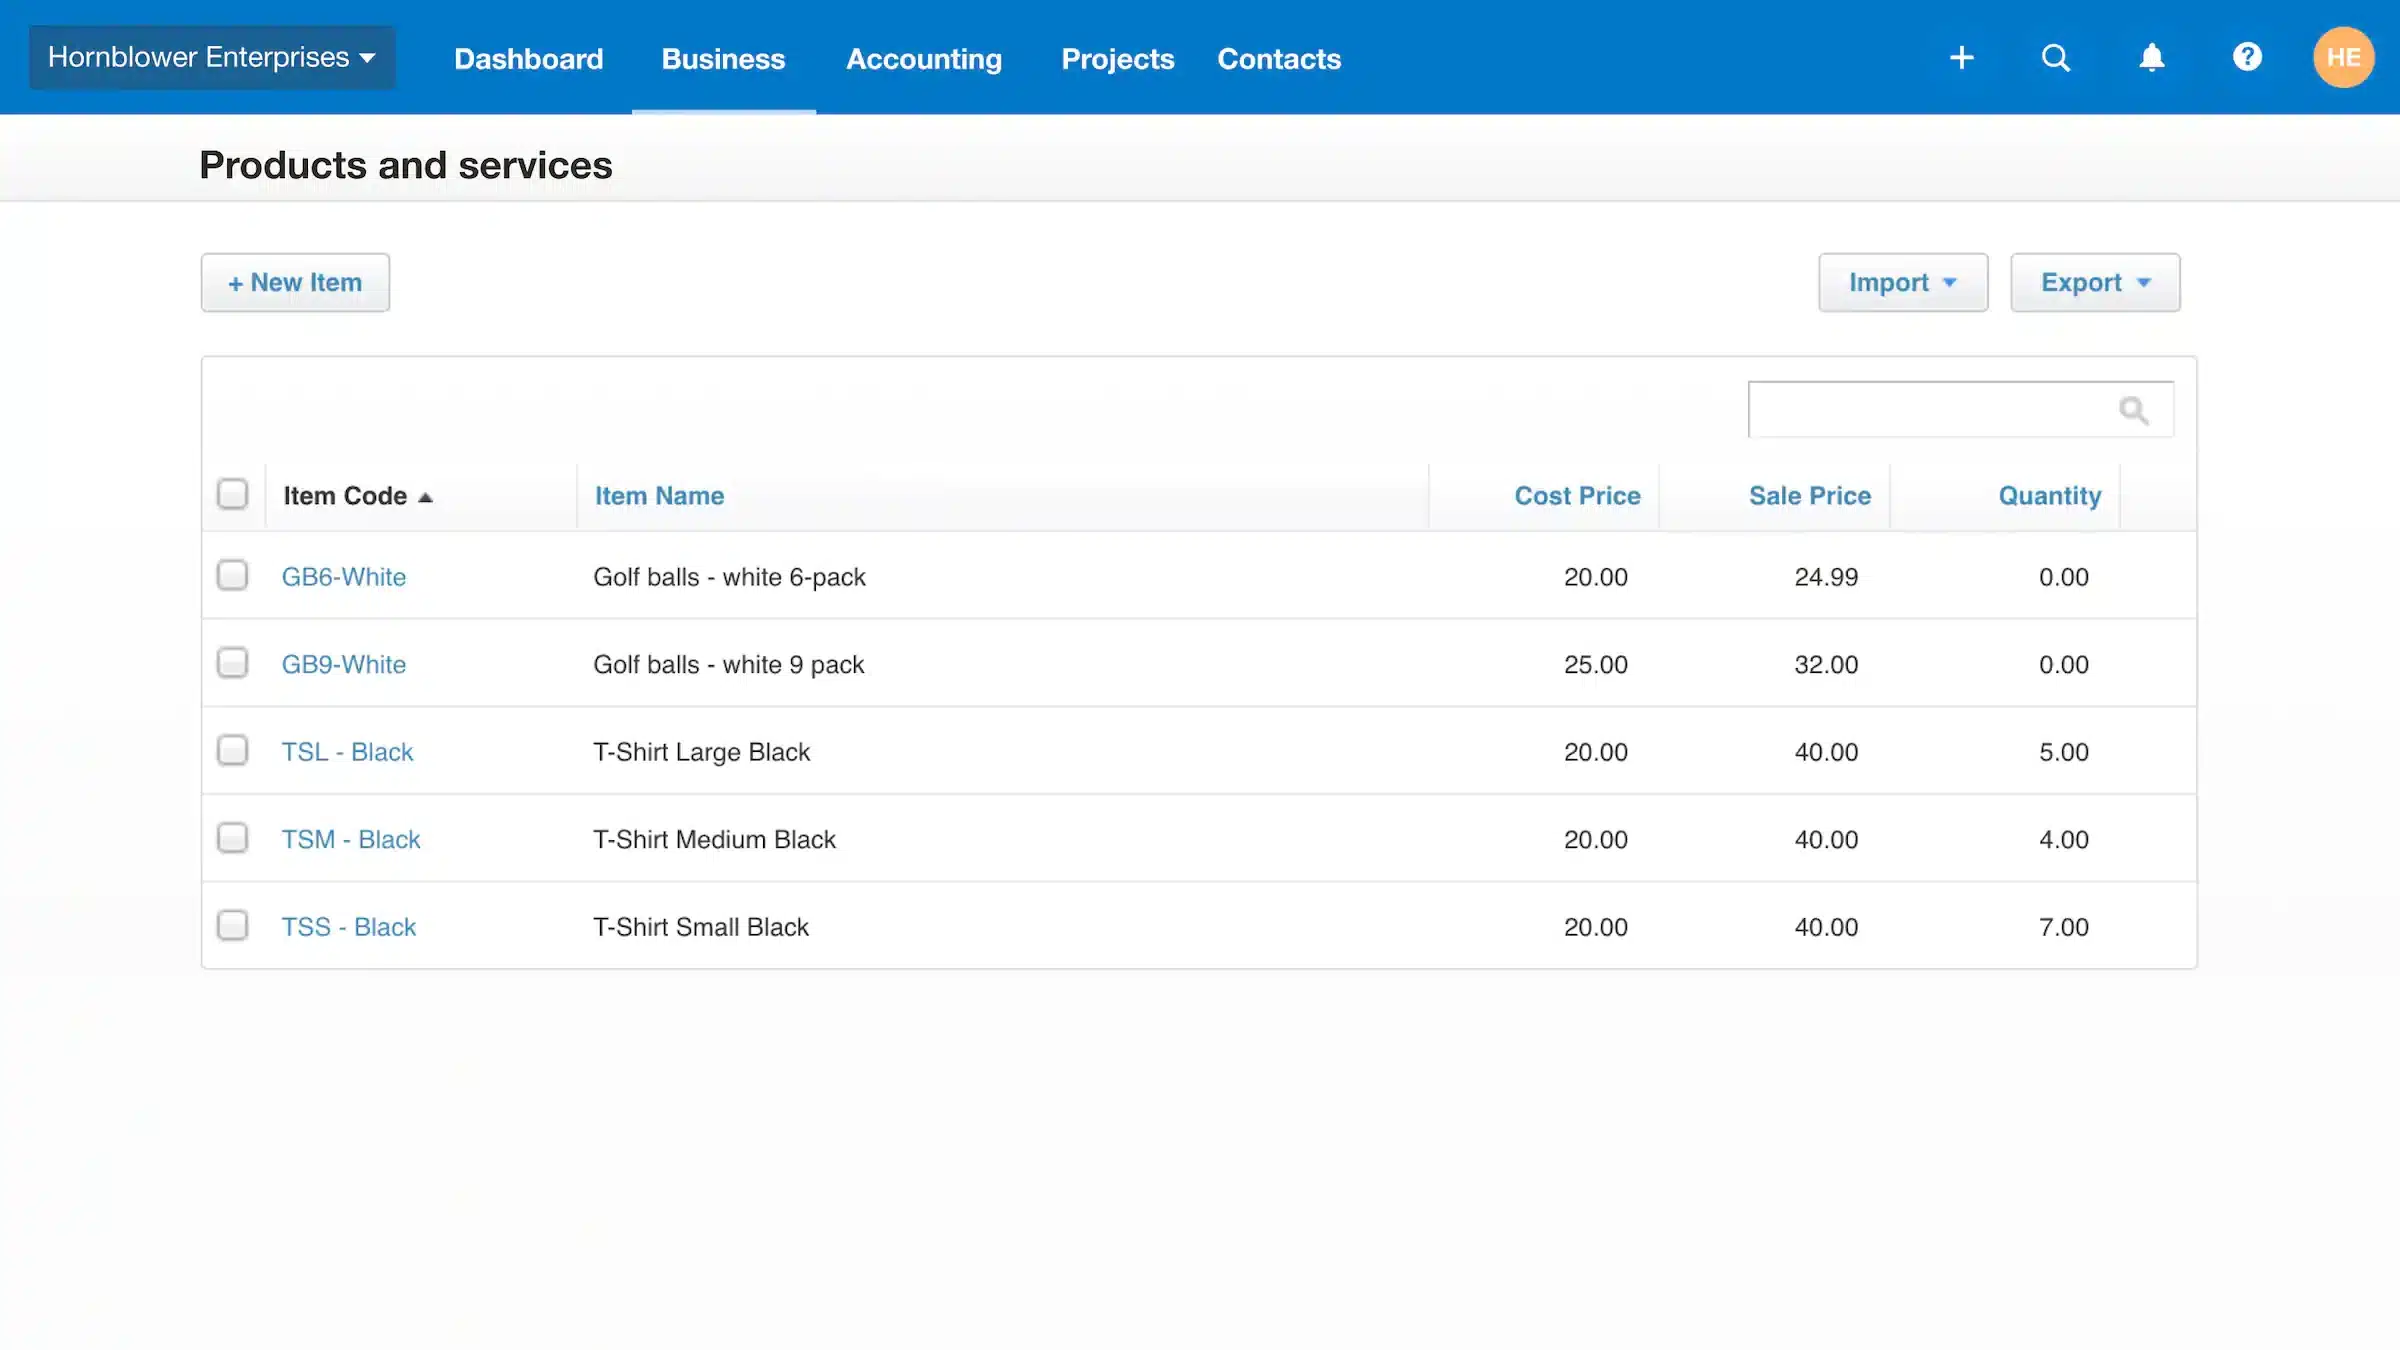2400x1350 pixels.
Task: Open the Contacts menu
Action: (x=1278, y=58)
